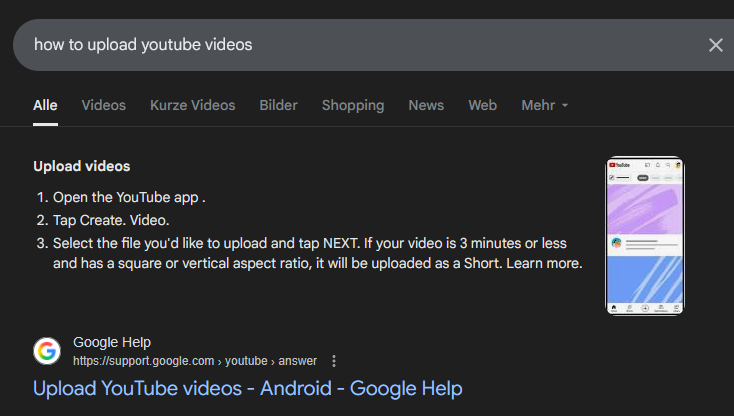Click the text 'Select the file you'd like to upload'
Image resolution: width=734 pixels, height=416 pixels.
[160, 243]
